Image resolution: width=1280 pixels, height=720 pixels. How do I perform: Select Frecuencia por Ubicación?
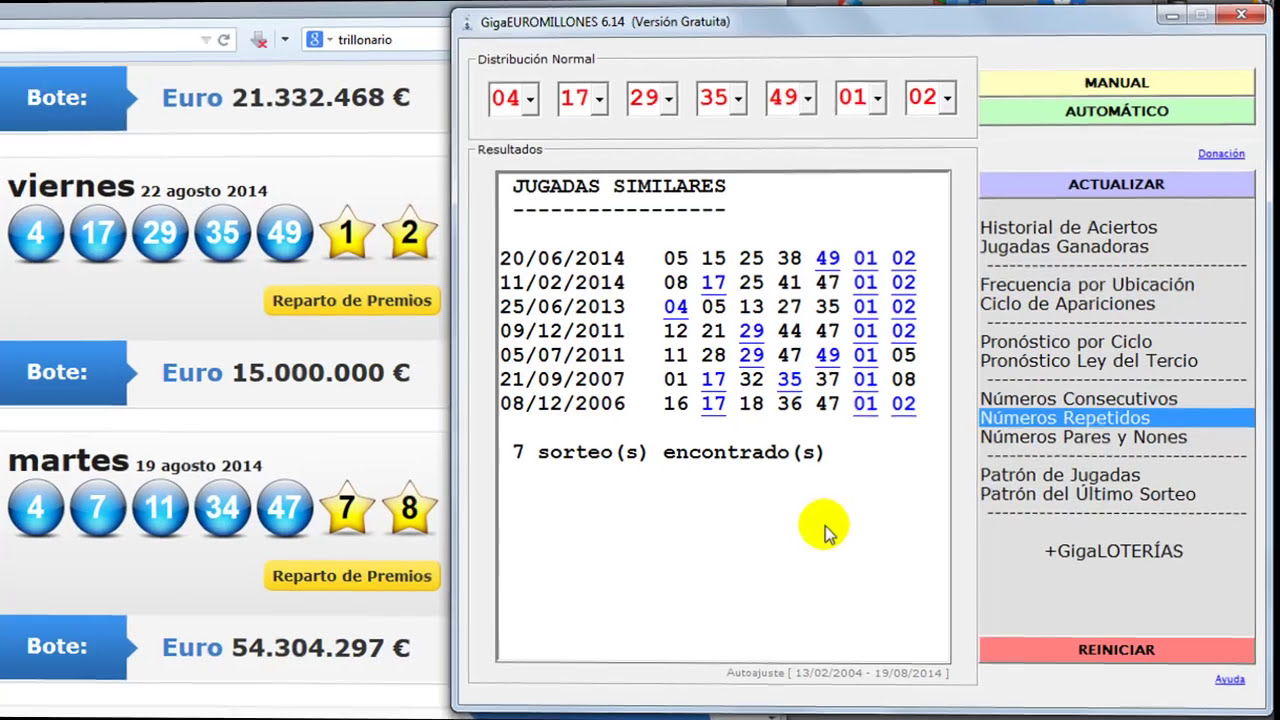pos(1087,285)
